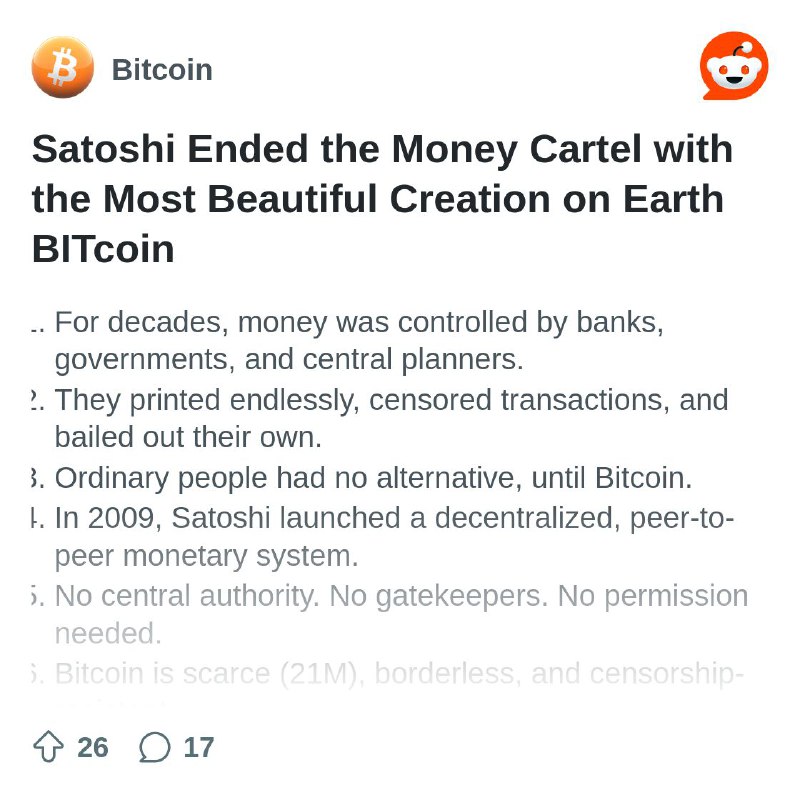Click 'bailed out their own.' text
This screenshot has width=800, height=800.
[x=188, y=437]
